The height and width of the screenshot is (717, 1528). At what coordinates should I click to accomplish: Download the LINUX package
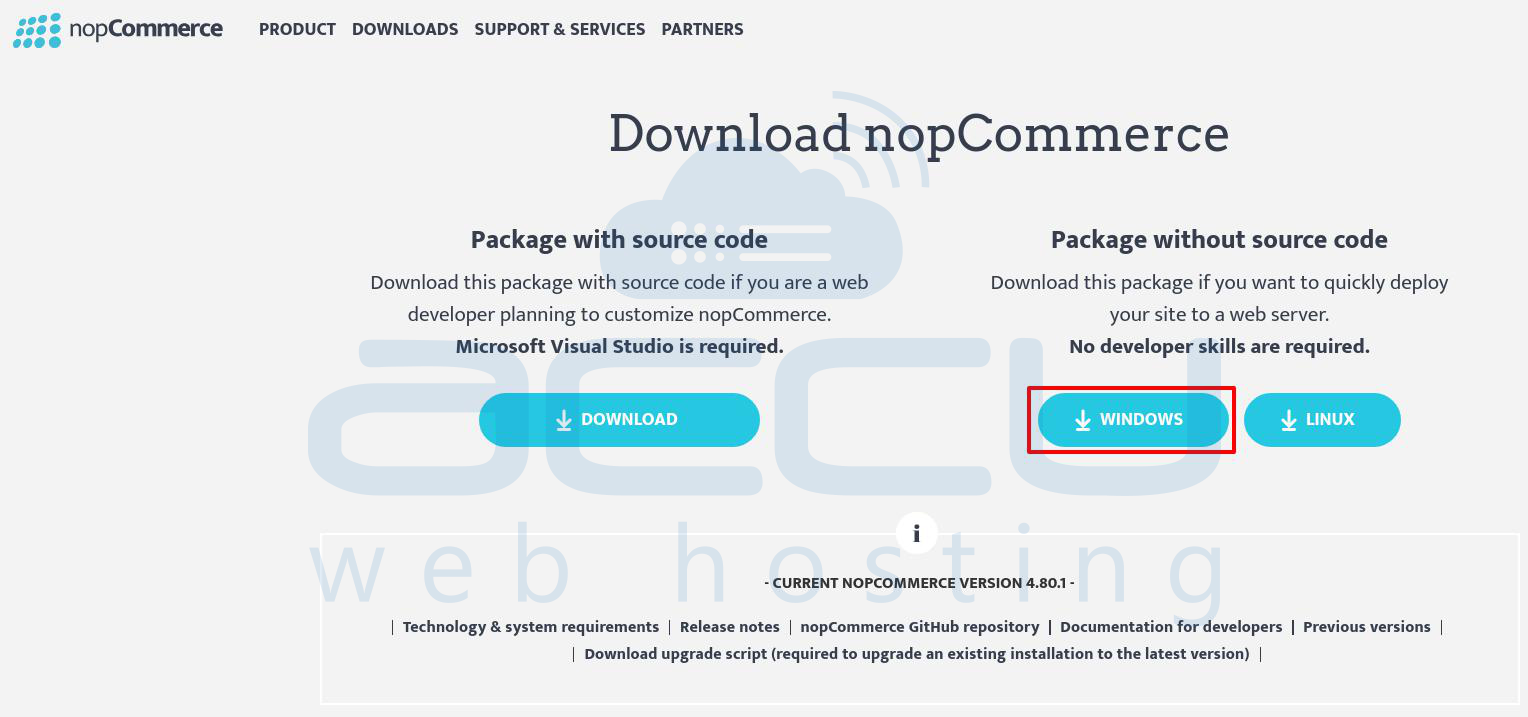[1322, 420]
